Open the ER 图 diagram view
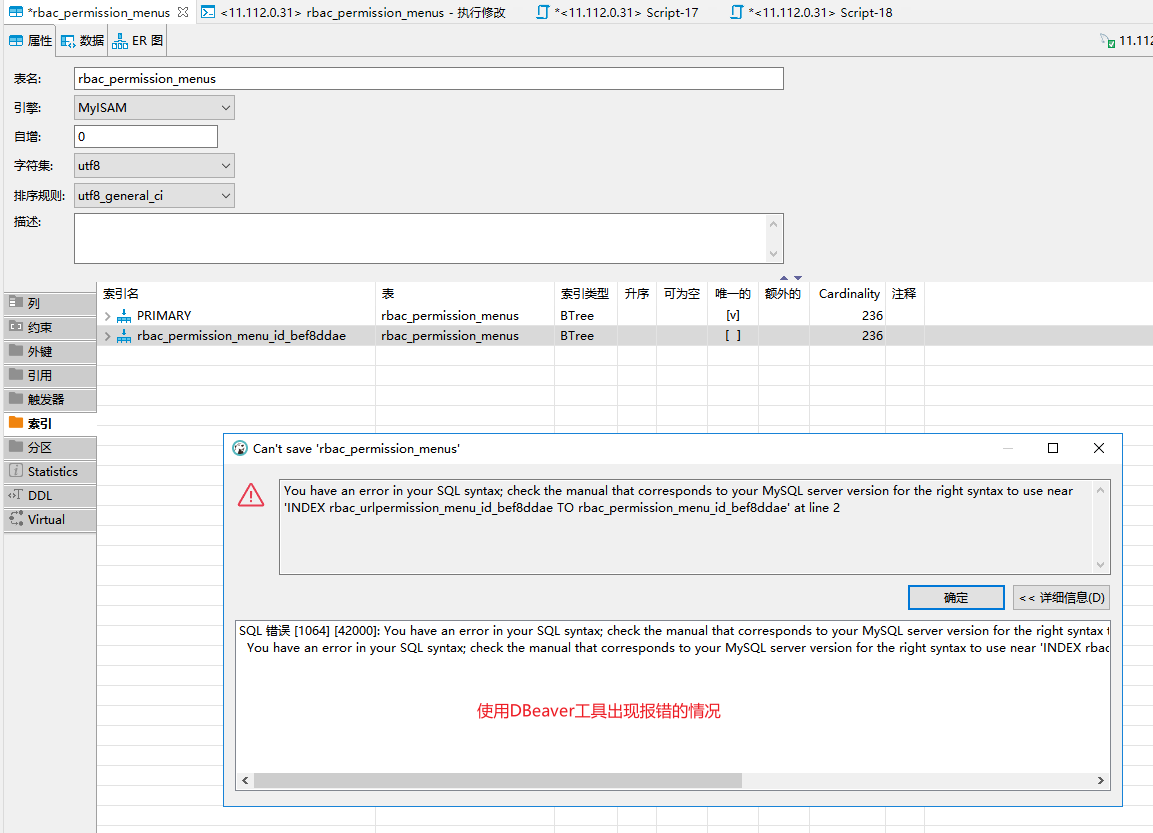Viewport: 1153px width, 833px height. 118,41
